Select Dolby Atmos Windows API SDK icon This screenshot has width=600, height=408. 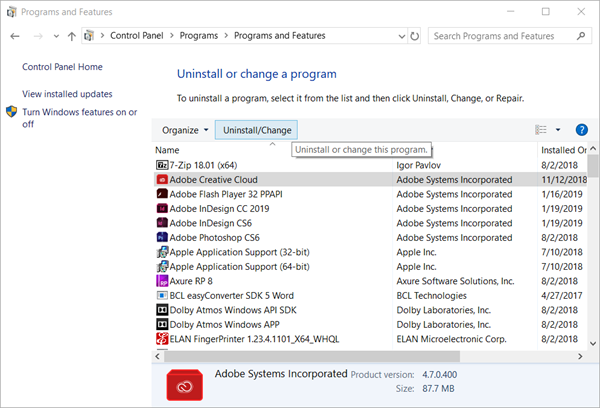(162, 310)
